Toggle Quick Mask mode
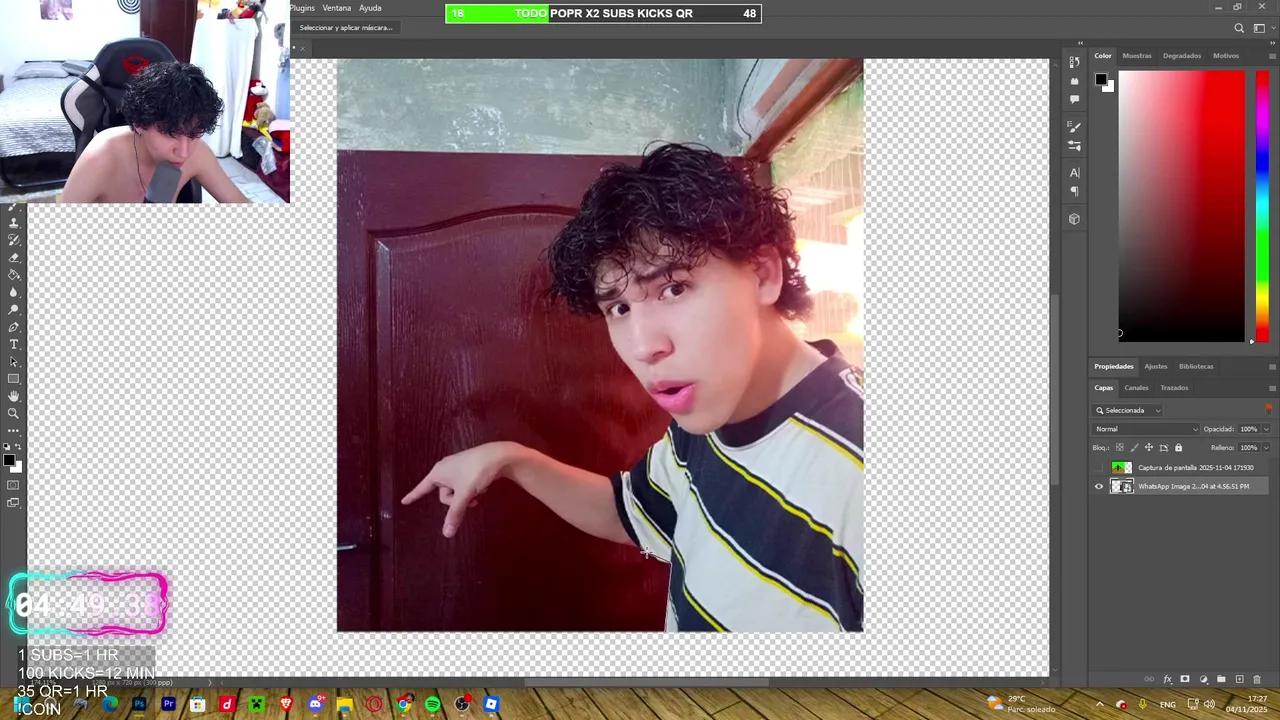 [14, 485]
